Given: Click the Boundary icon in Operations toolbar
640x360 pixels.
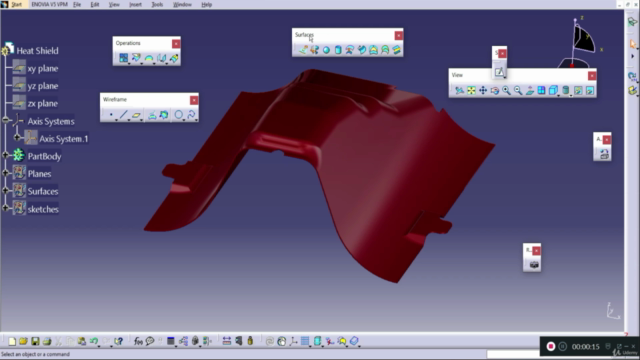Looking at the screenshot, I should point(149,58).
